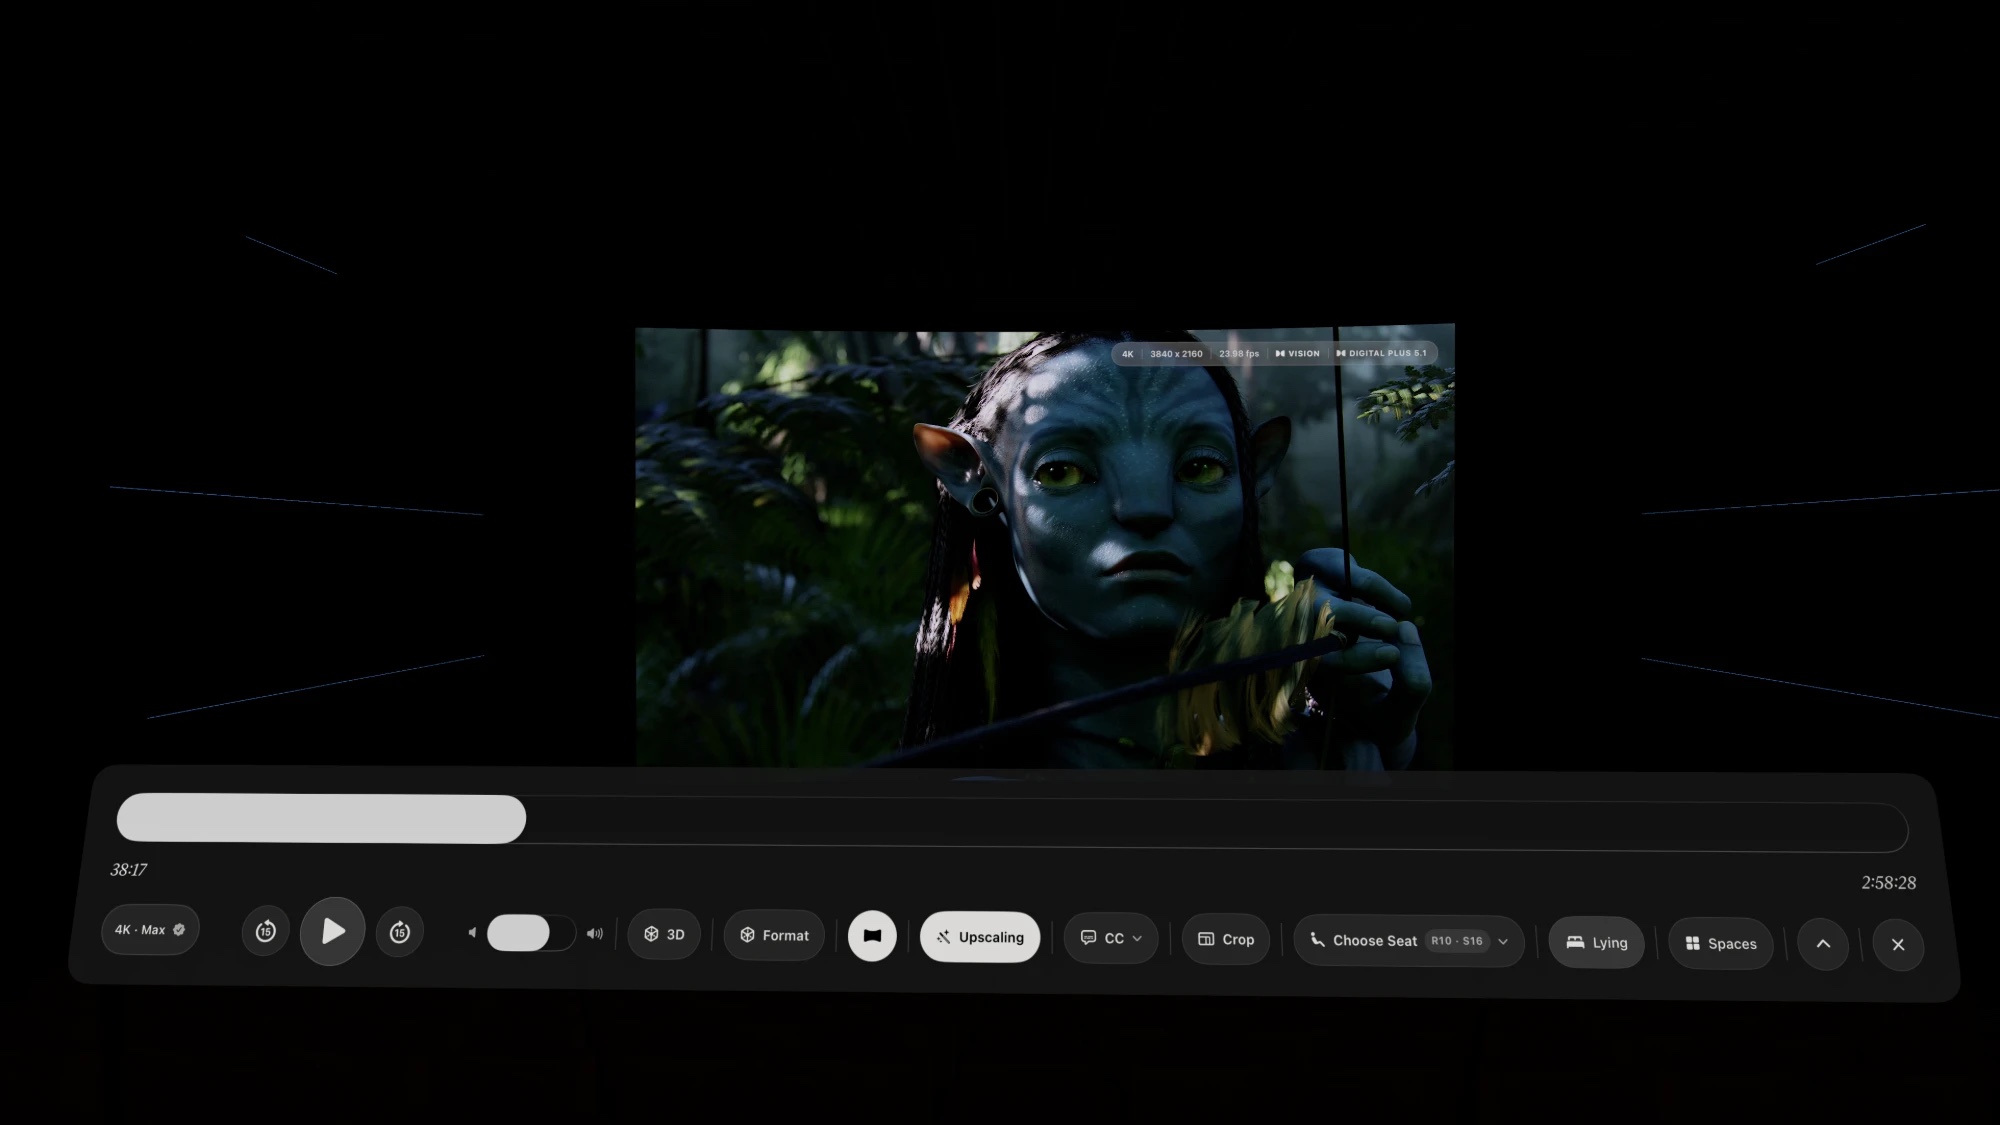This screenshot has height=1125, width=2000.
Task: Open the Format options
Action: 775,935
